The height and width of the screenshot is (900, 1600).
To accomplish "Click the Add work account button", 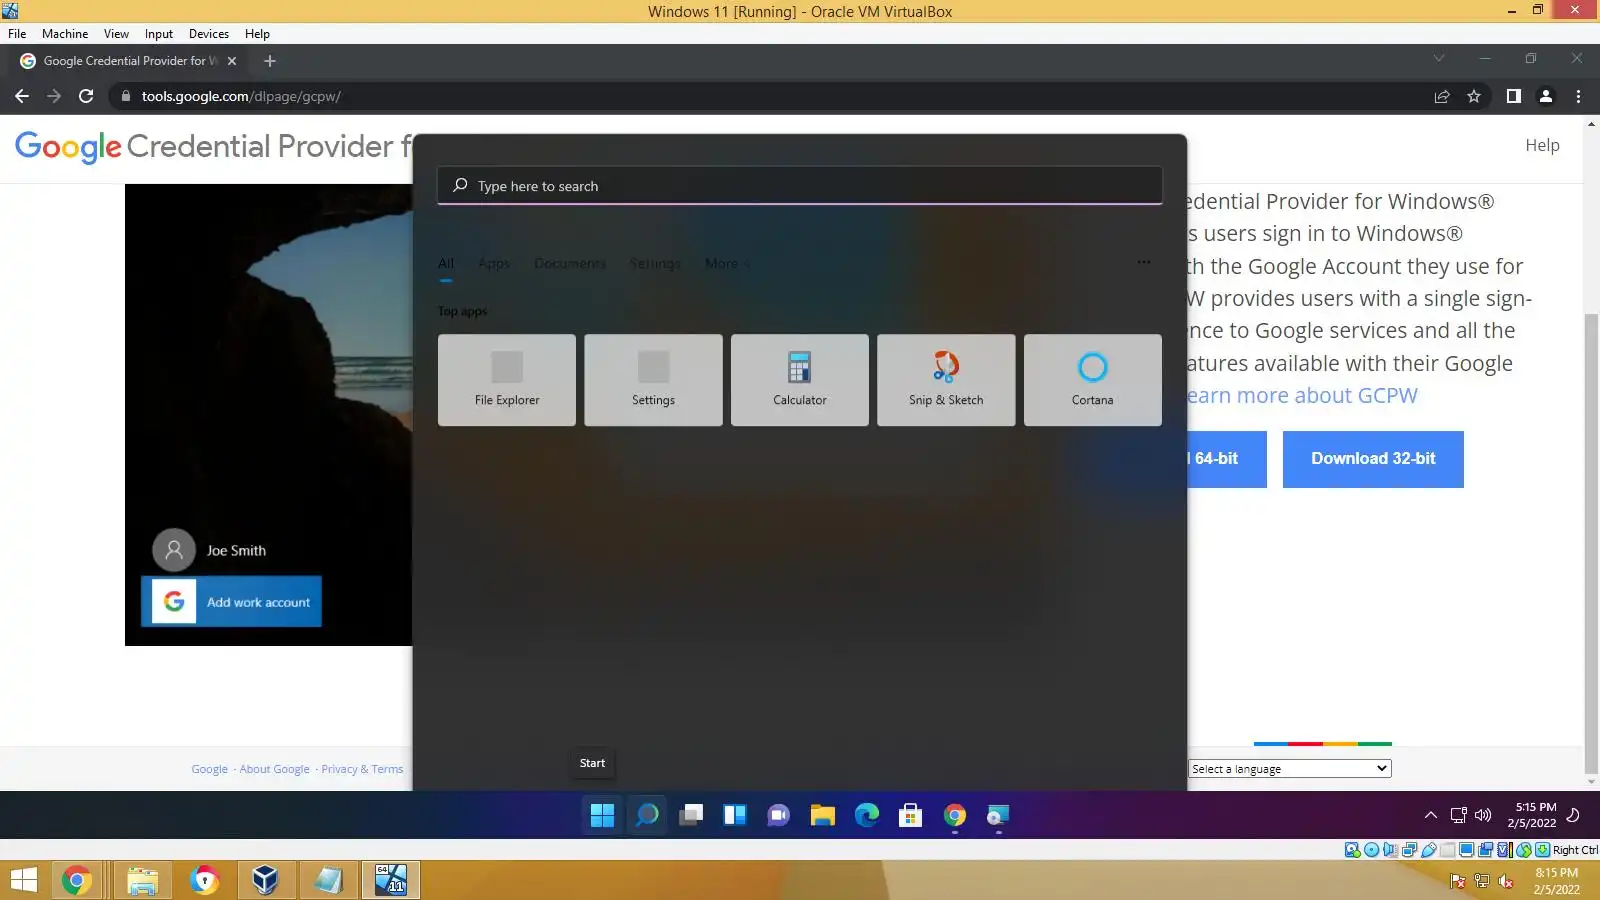I will pos(231,602).
